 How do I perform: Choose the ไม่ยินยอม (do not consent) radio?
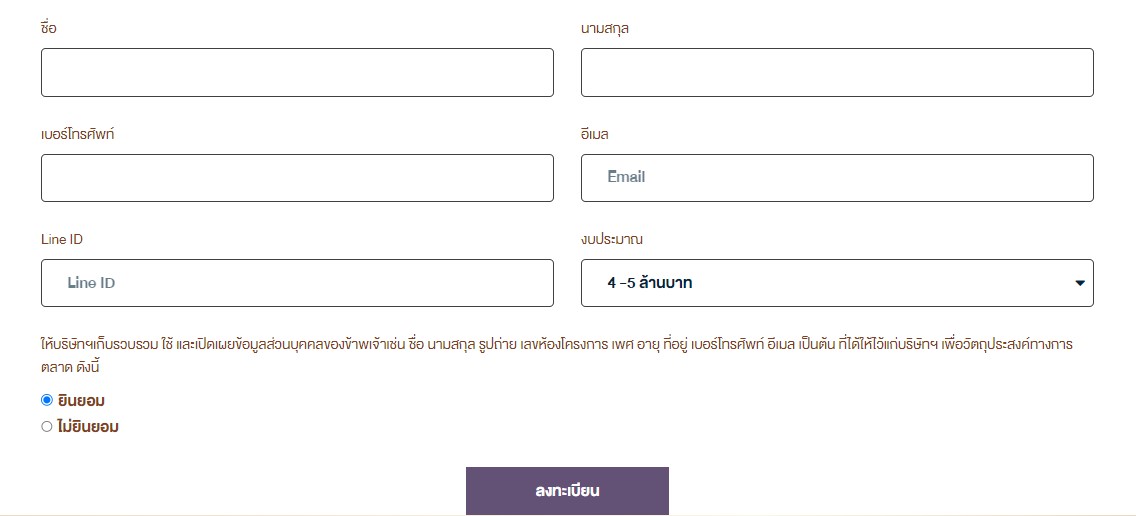pyautogui.click(x=47, y=426)
